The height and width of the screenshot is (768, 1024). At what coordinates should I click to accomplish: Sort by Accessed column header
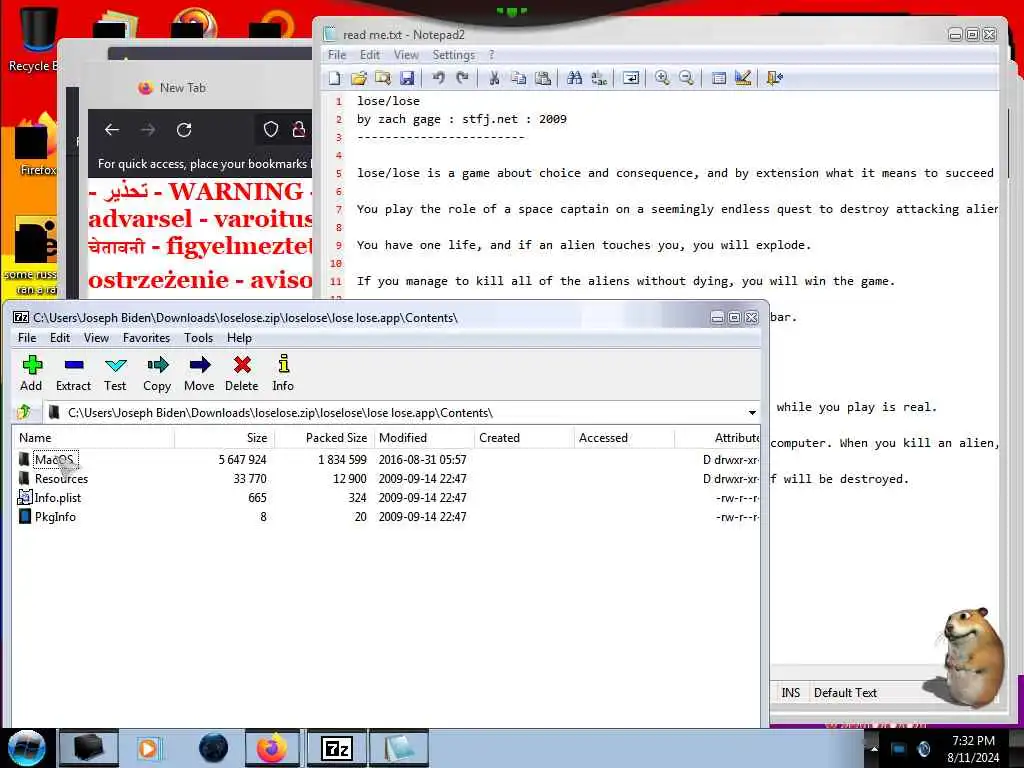coord(624,438)
